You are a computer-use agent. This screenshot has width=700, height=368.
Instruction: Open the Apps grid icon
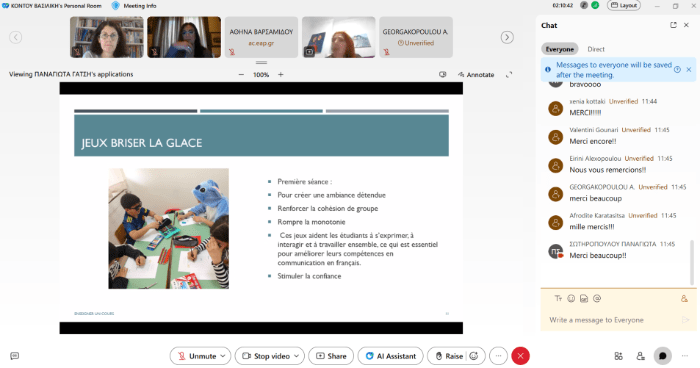coord(618,356)
